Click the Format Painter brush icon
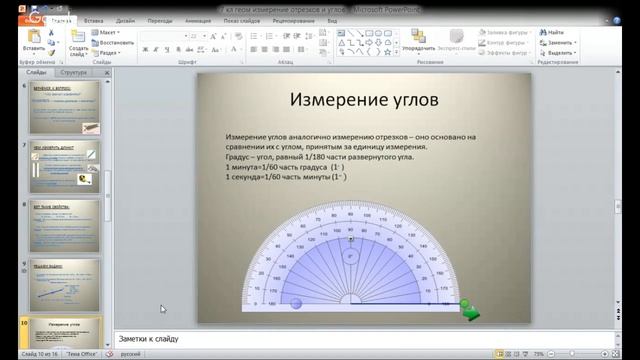This screenshot has height=360, width=640. (51, 53)
